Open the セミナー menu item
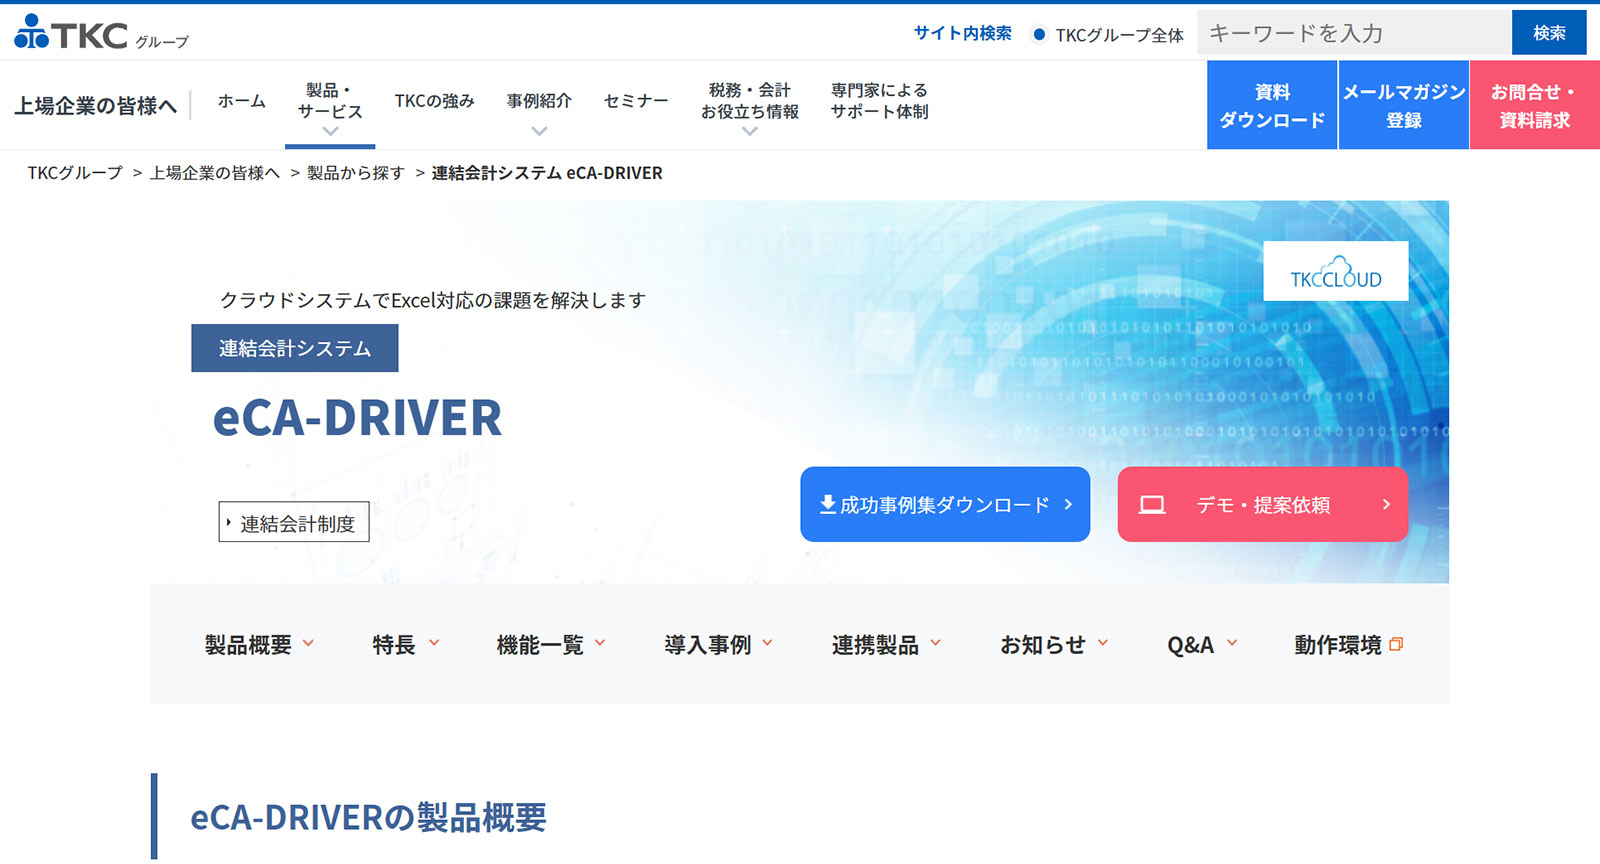 tap(636, 101)
